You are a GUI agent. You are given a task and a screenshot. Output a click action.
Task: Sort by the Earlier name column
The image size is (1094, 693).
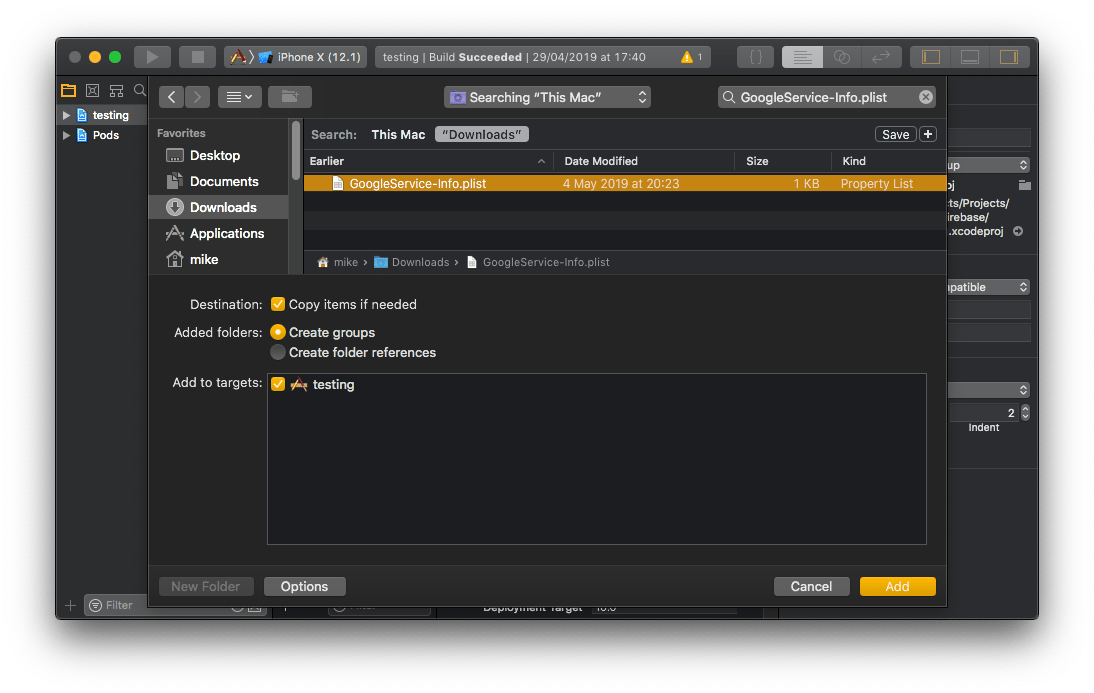coord(428,161)
